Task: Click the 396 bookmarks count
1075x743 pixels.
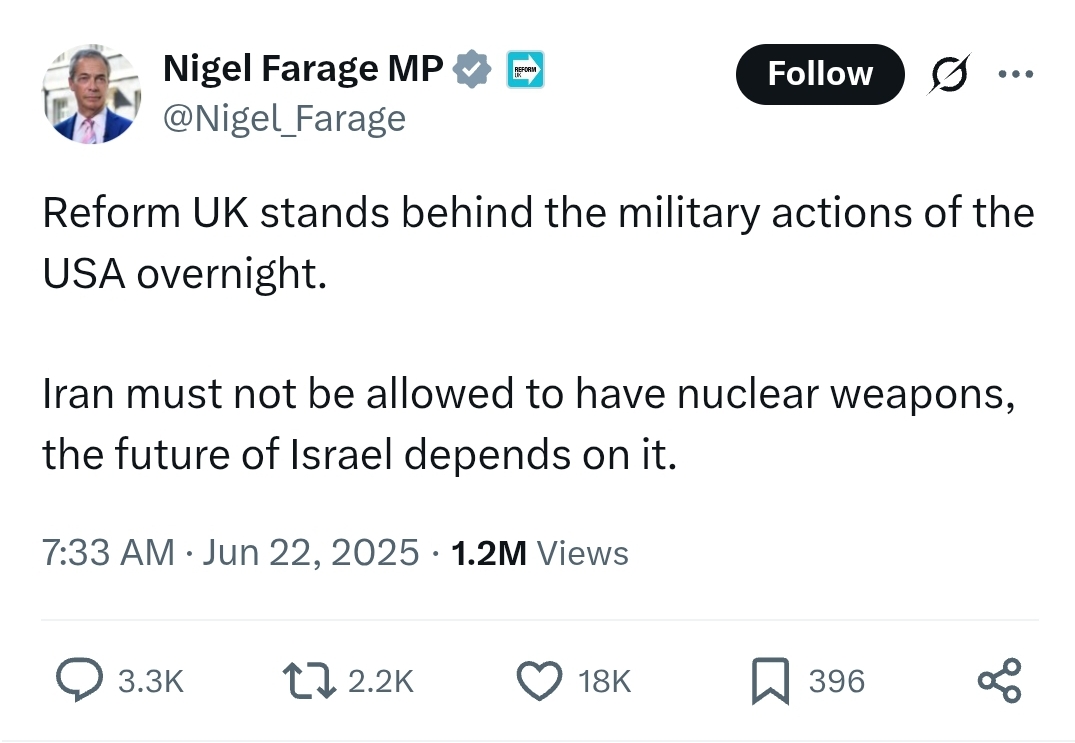Action: point(836,681)
